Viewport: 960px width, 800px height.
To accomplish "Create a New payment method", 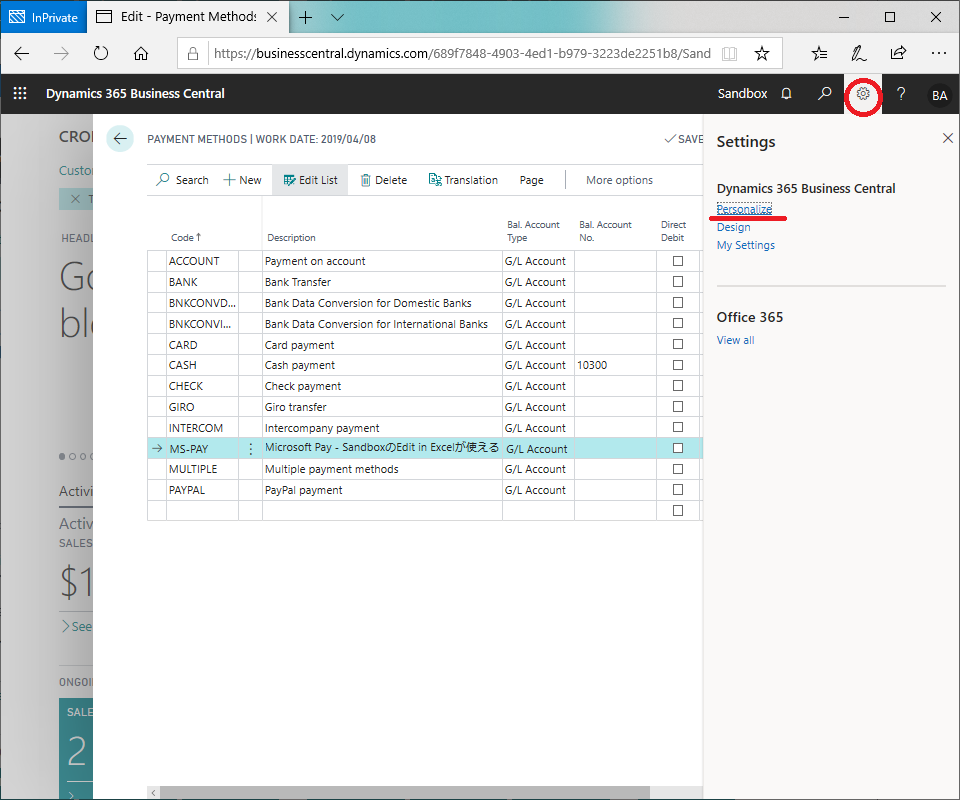I will tap(242, 180).
